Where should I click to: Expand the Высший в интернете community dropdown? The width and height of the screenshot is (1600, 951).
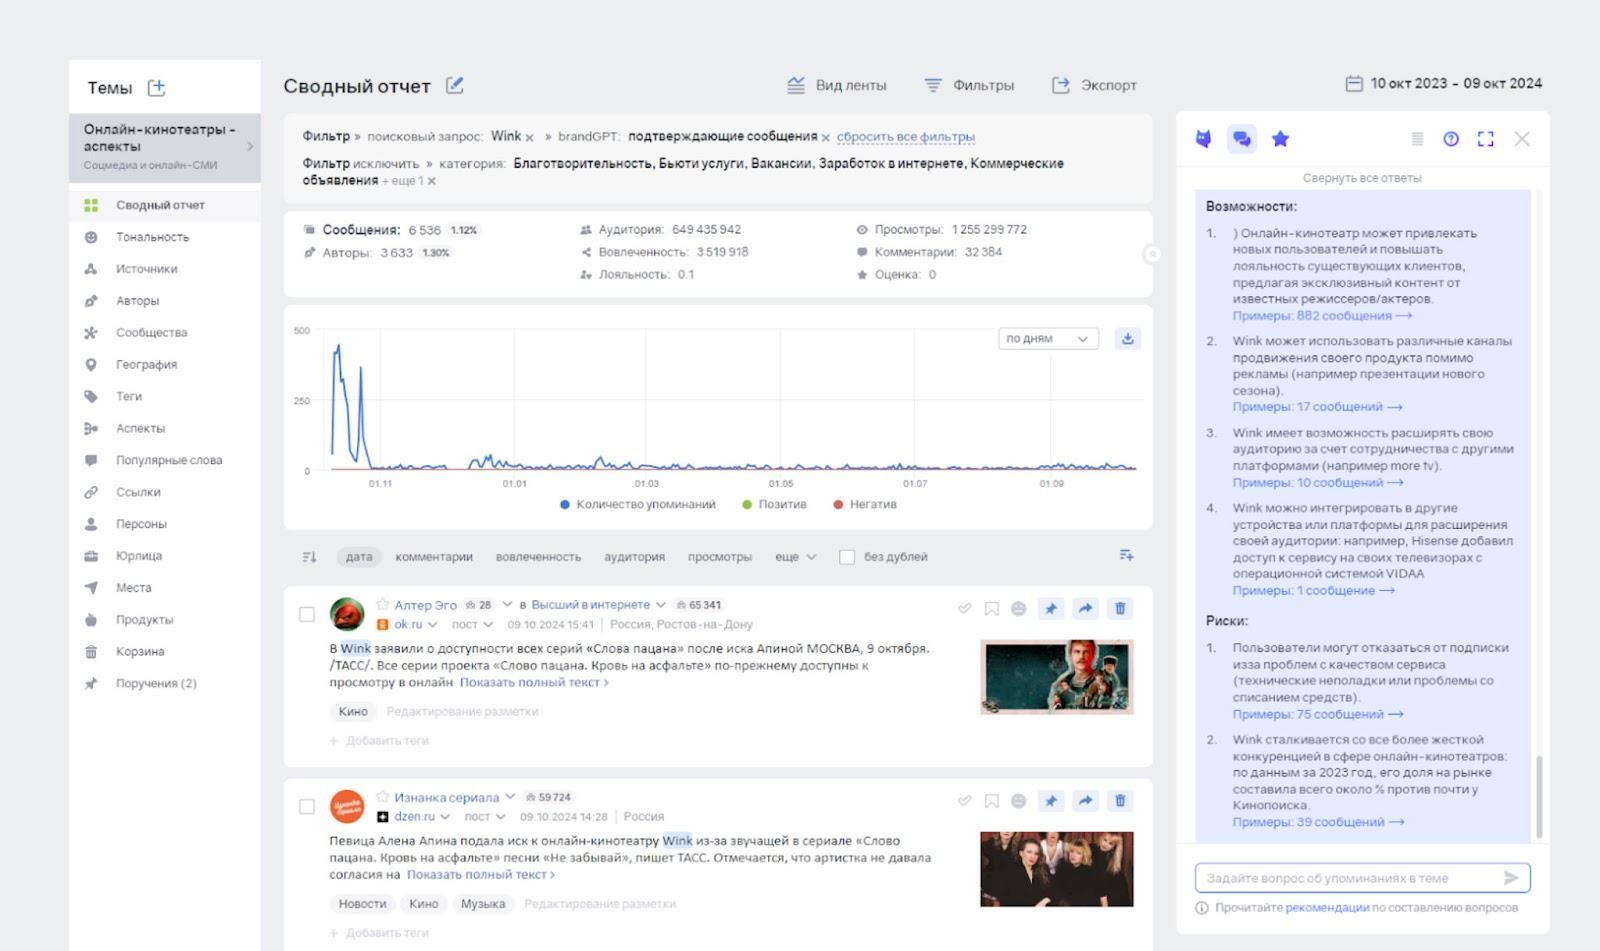(660, 605)
